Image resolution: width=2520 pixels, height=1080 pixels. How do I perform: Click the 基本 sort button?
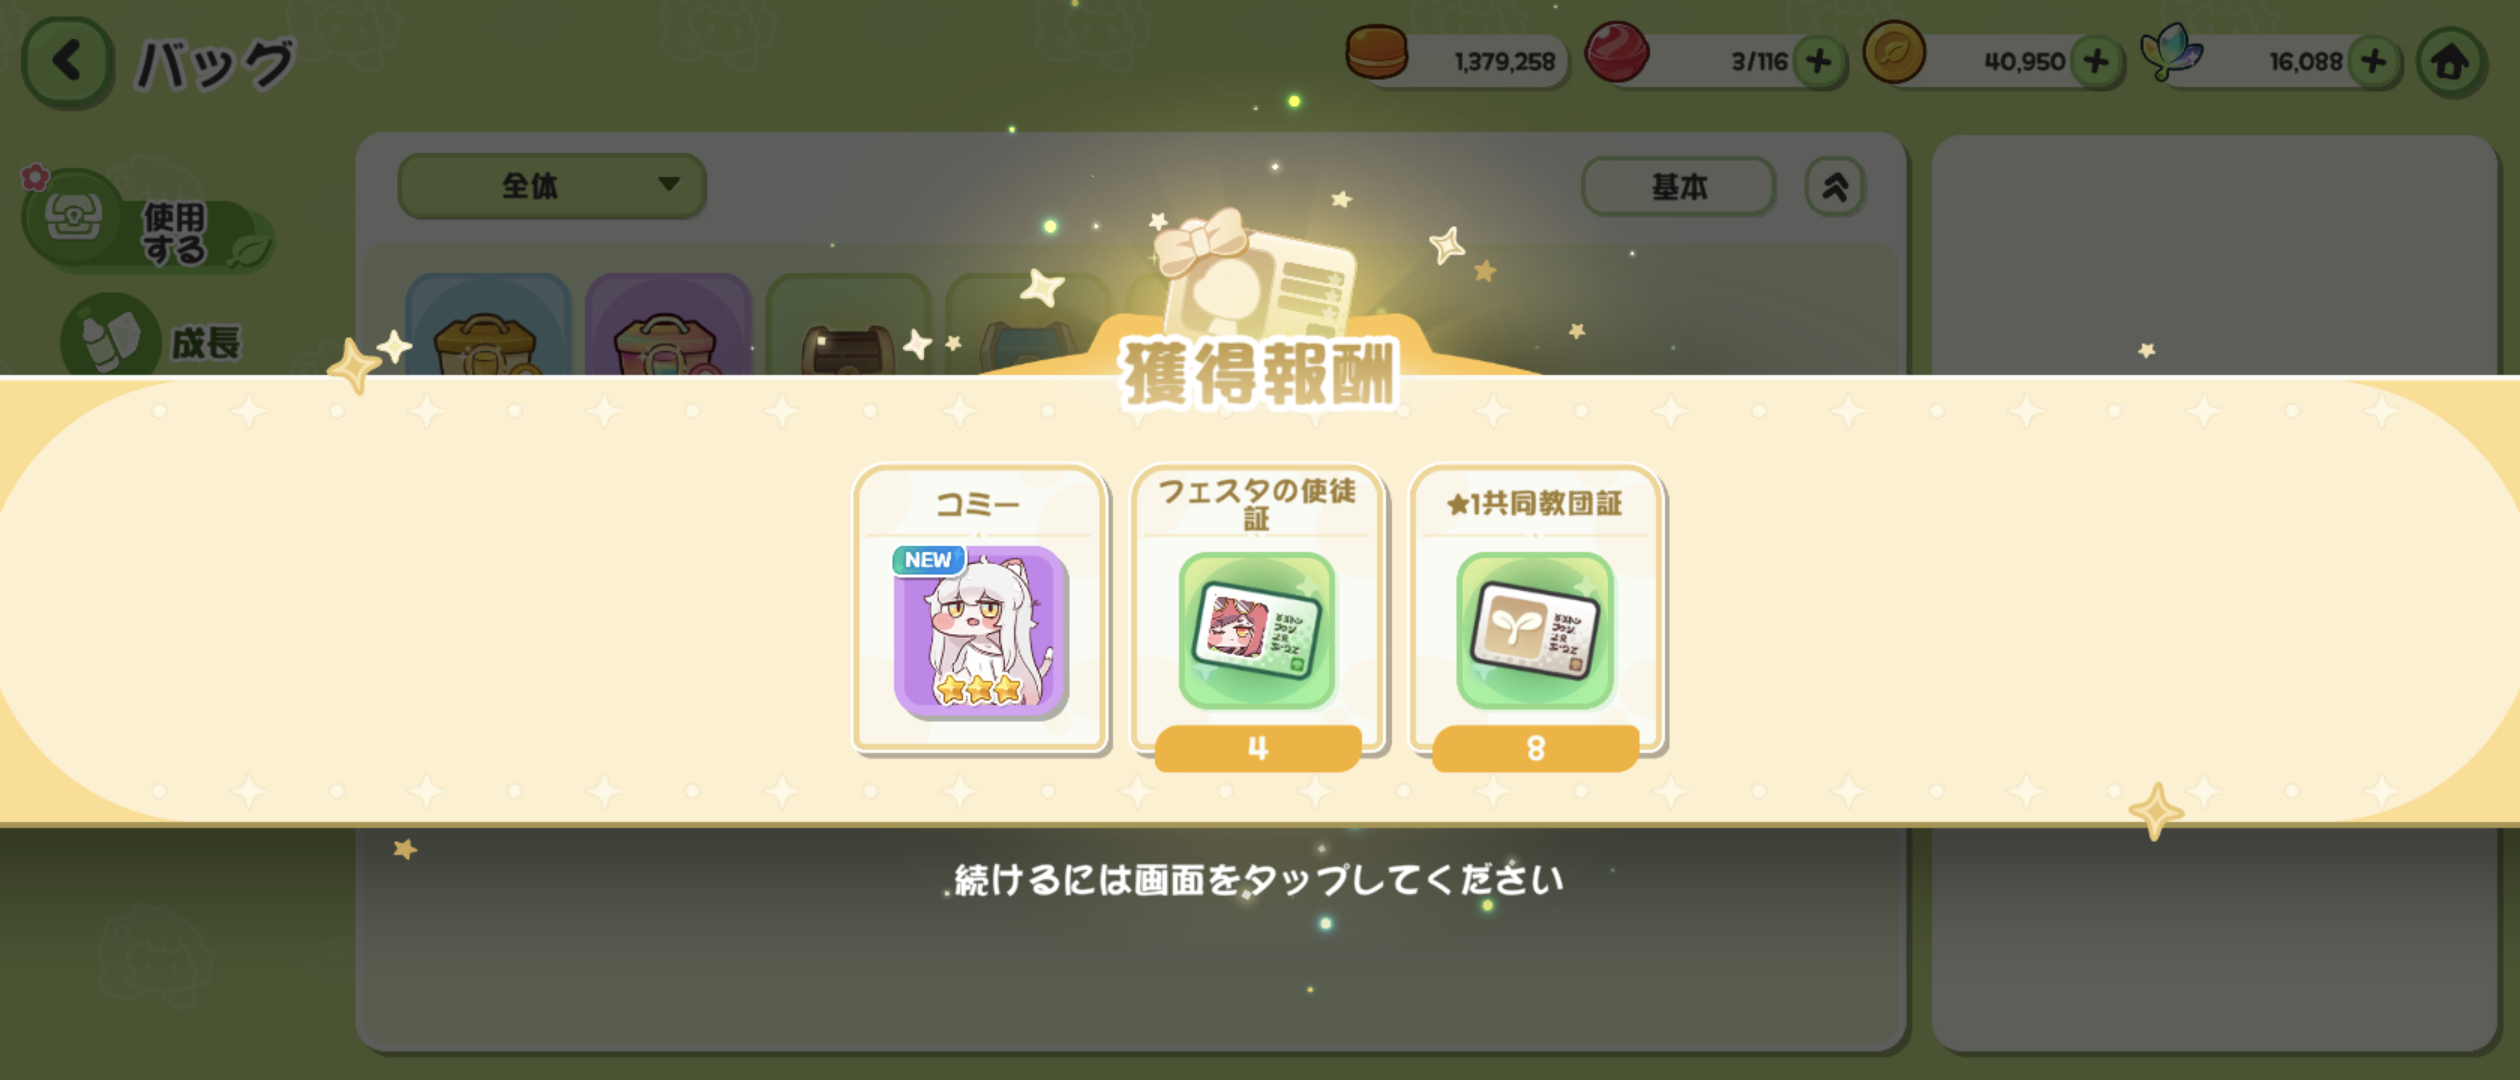coord(1678,186)
